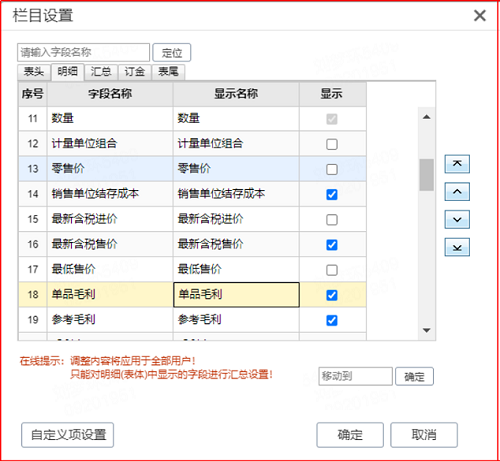Toggle display checkbox for 计量单位组合

point(332,144)
